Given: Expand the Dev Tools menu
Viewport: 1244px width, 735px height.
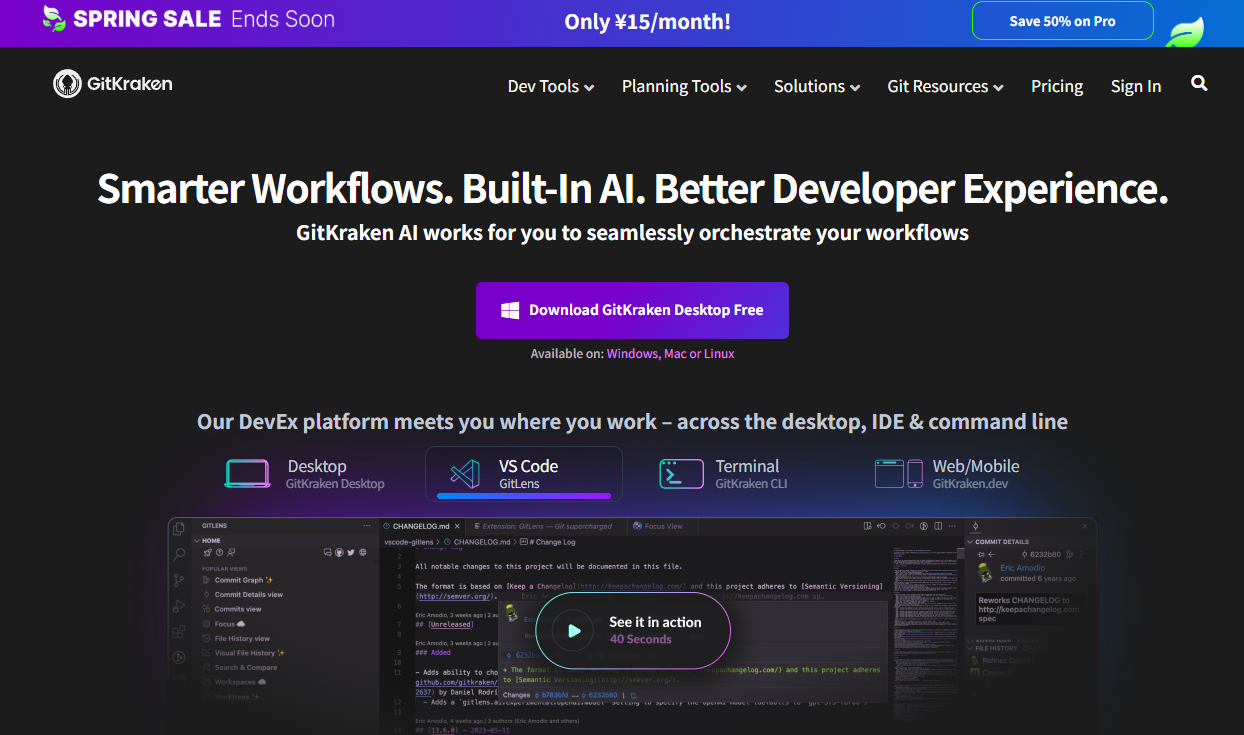Looking at the screenshot, I should click(x=551, y=86).
